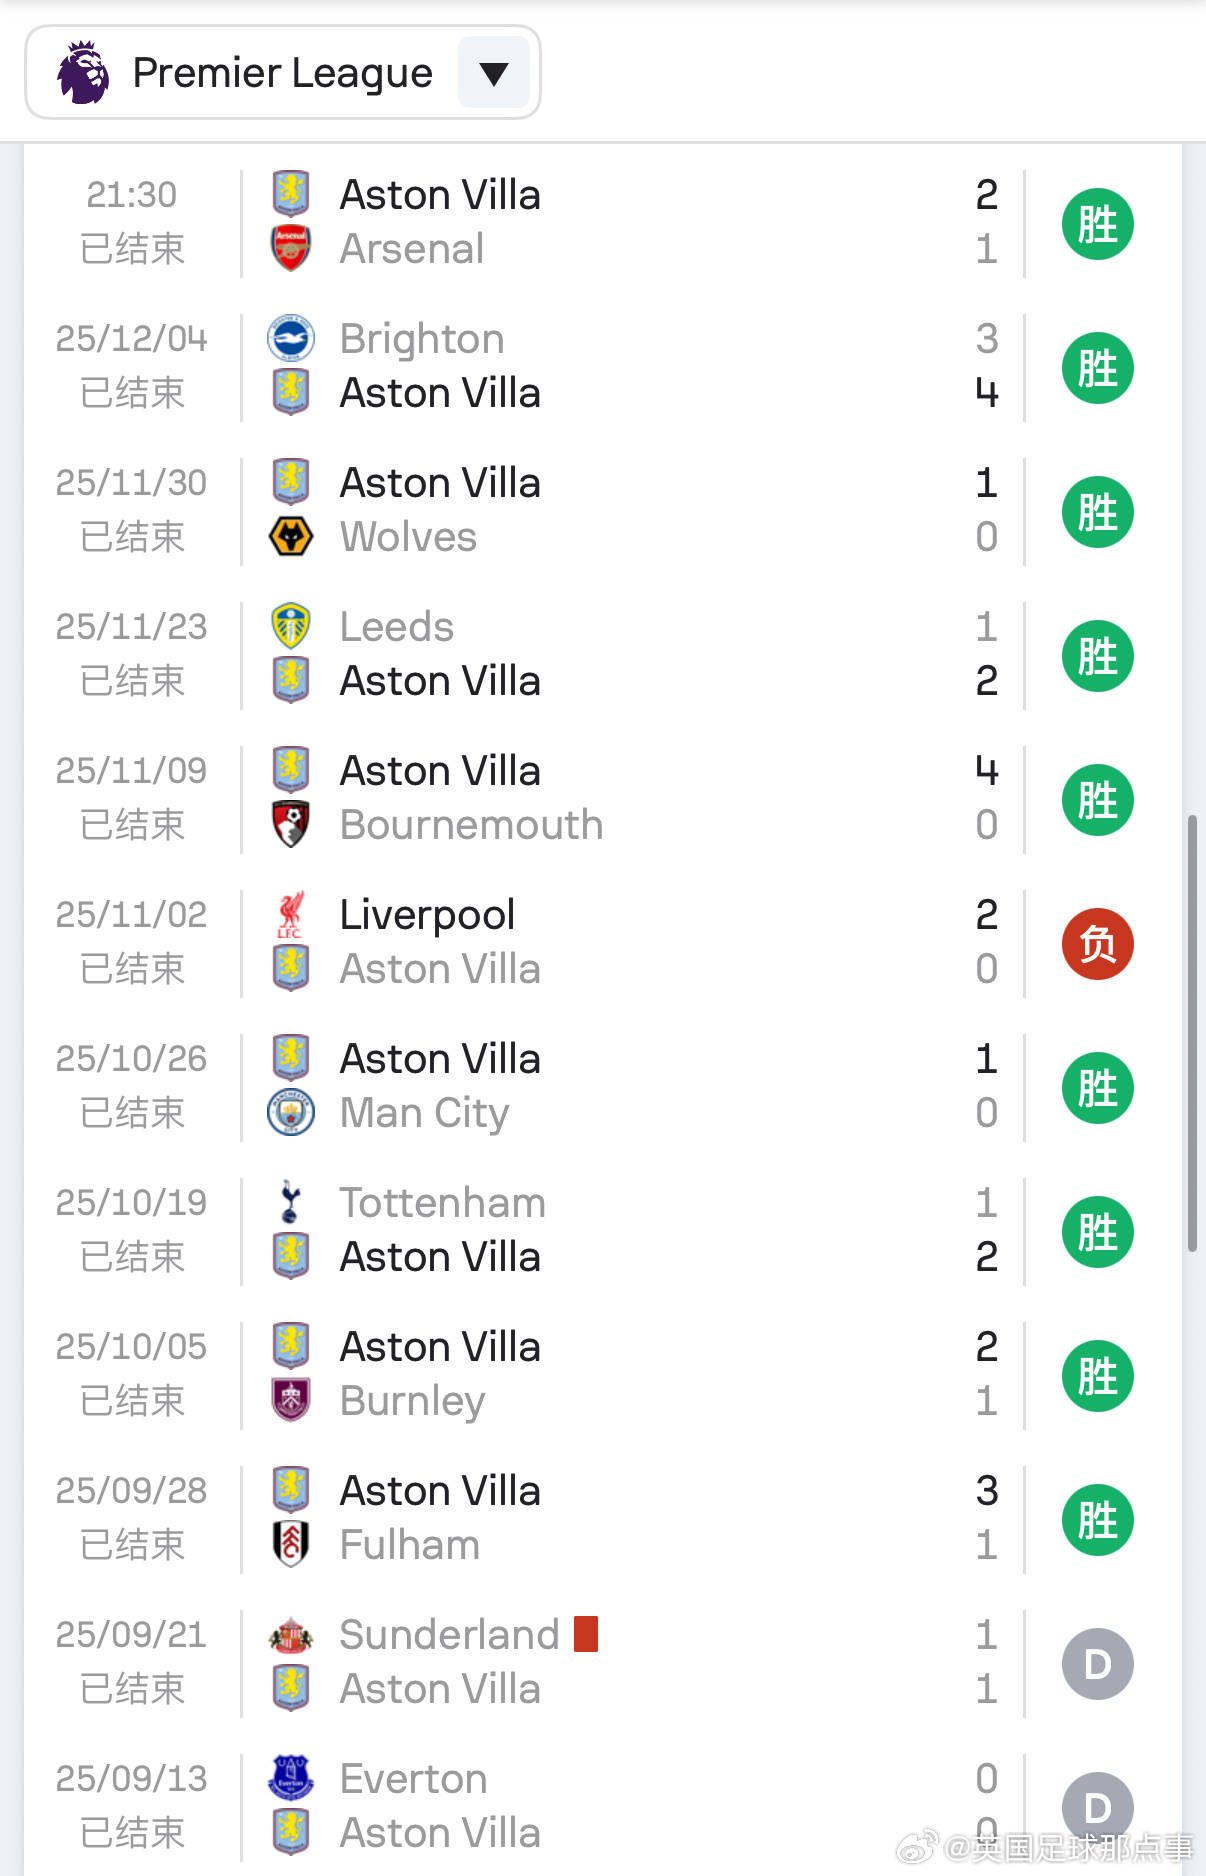Click the Wolves club crest
1206x1876 pixels.
coord(291,536)
